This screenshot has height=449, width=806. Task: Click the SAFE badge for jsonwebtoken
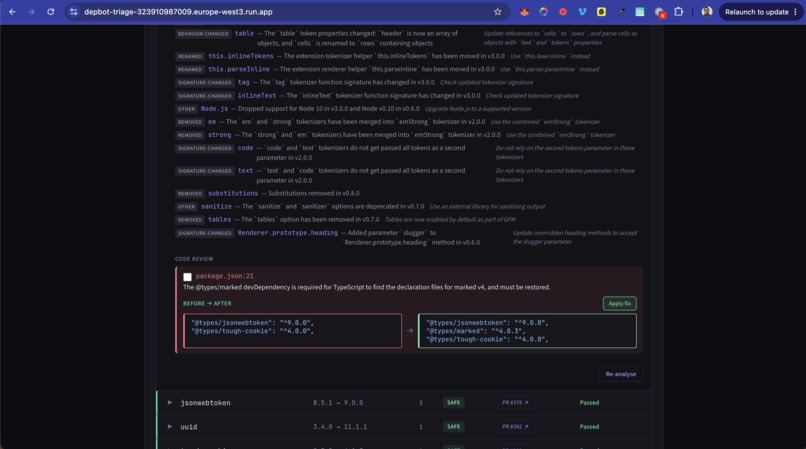click(x=453, y=403)
